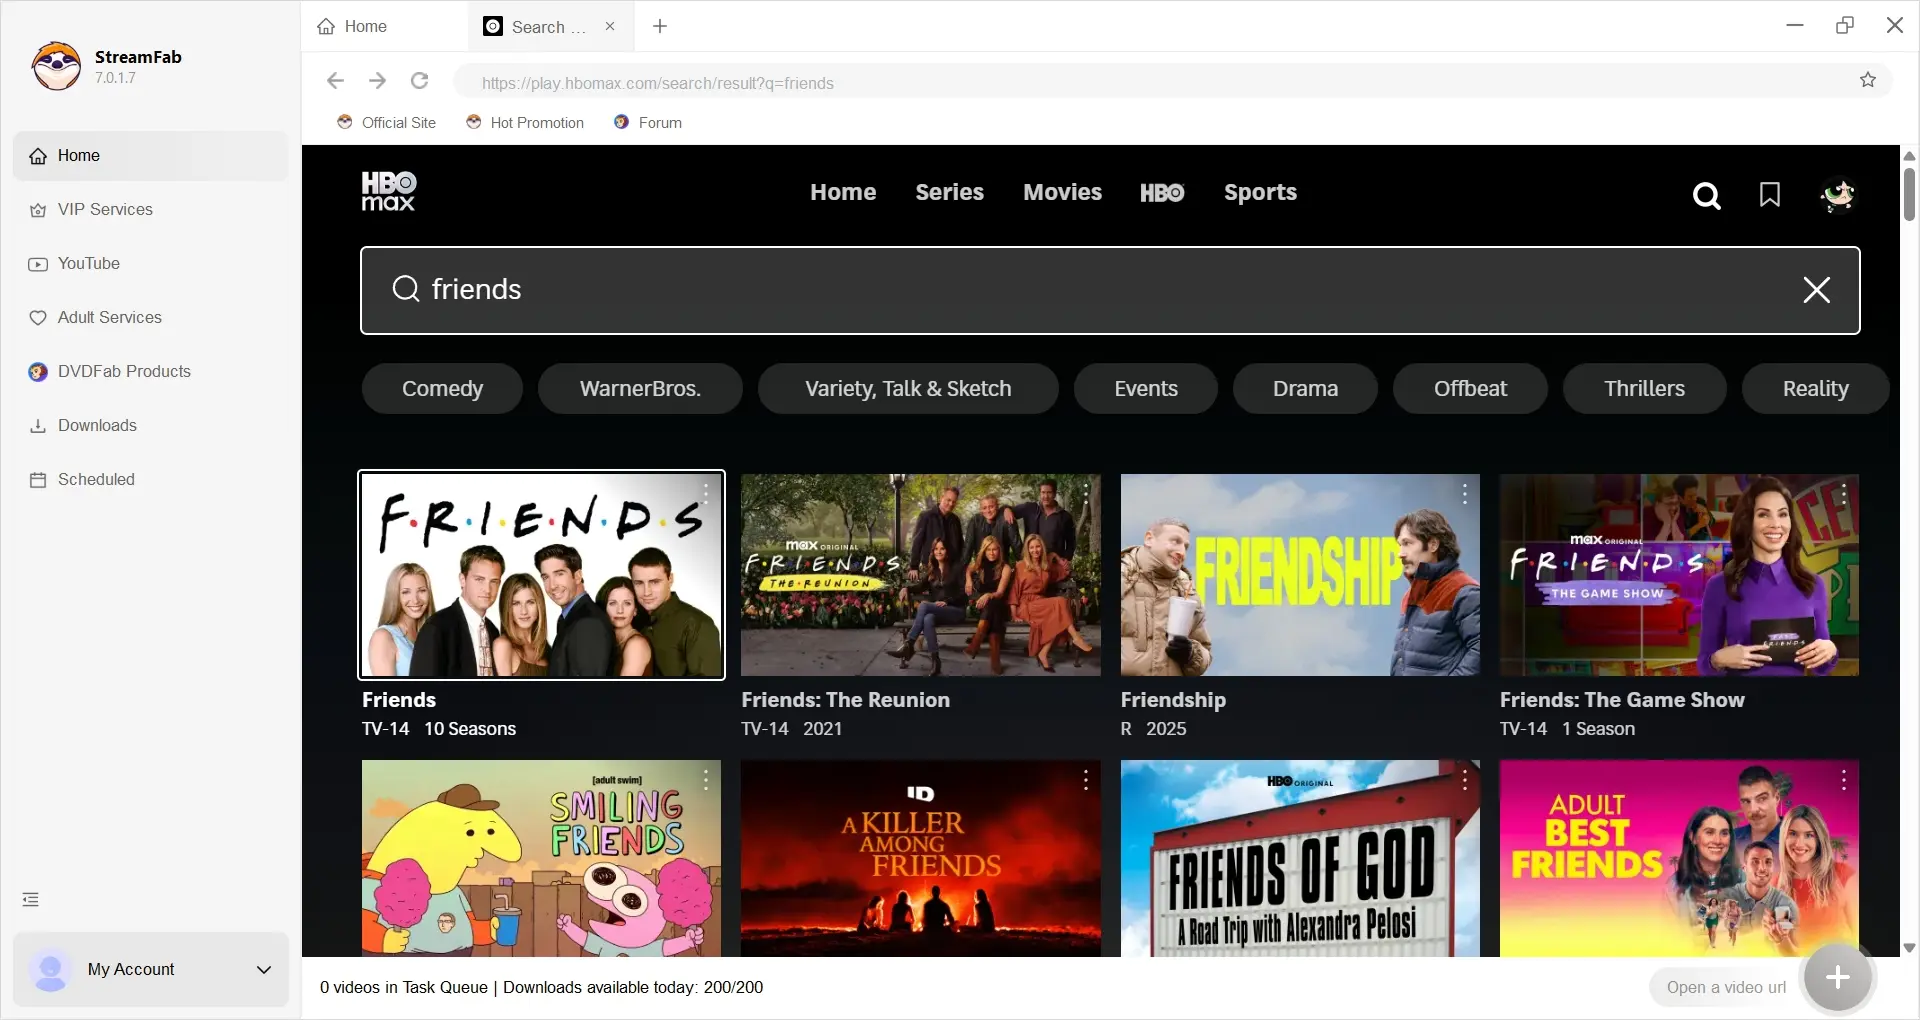Open options menu on Adult Best Friends card
This screenshot has height=1020, width=1920.
(1844, 780)
